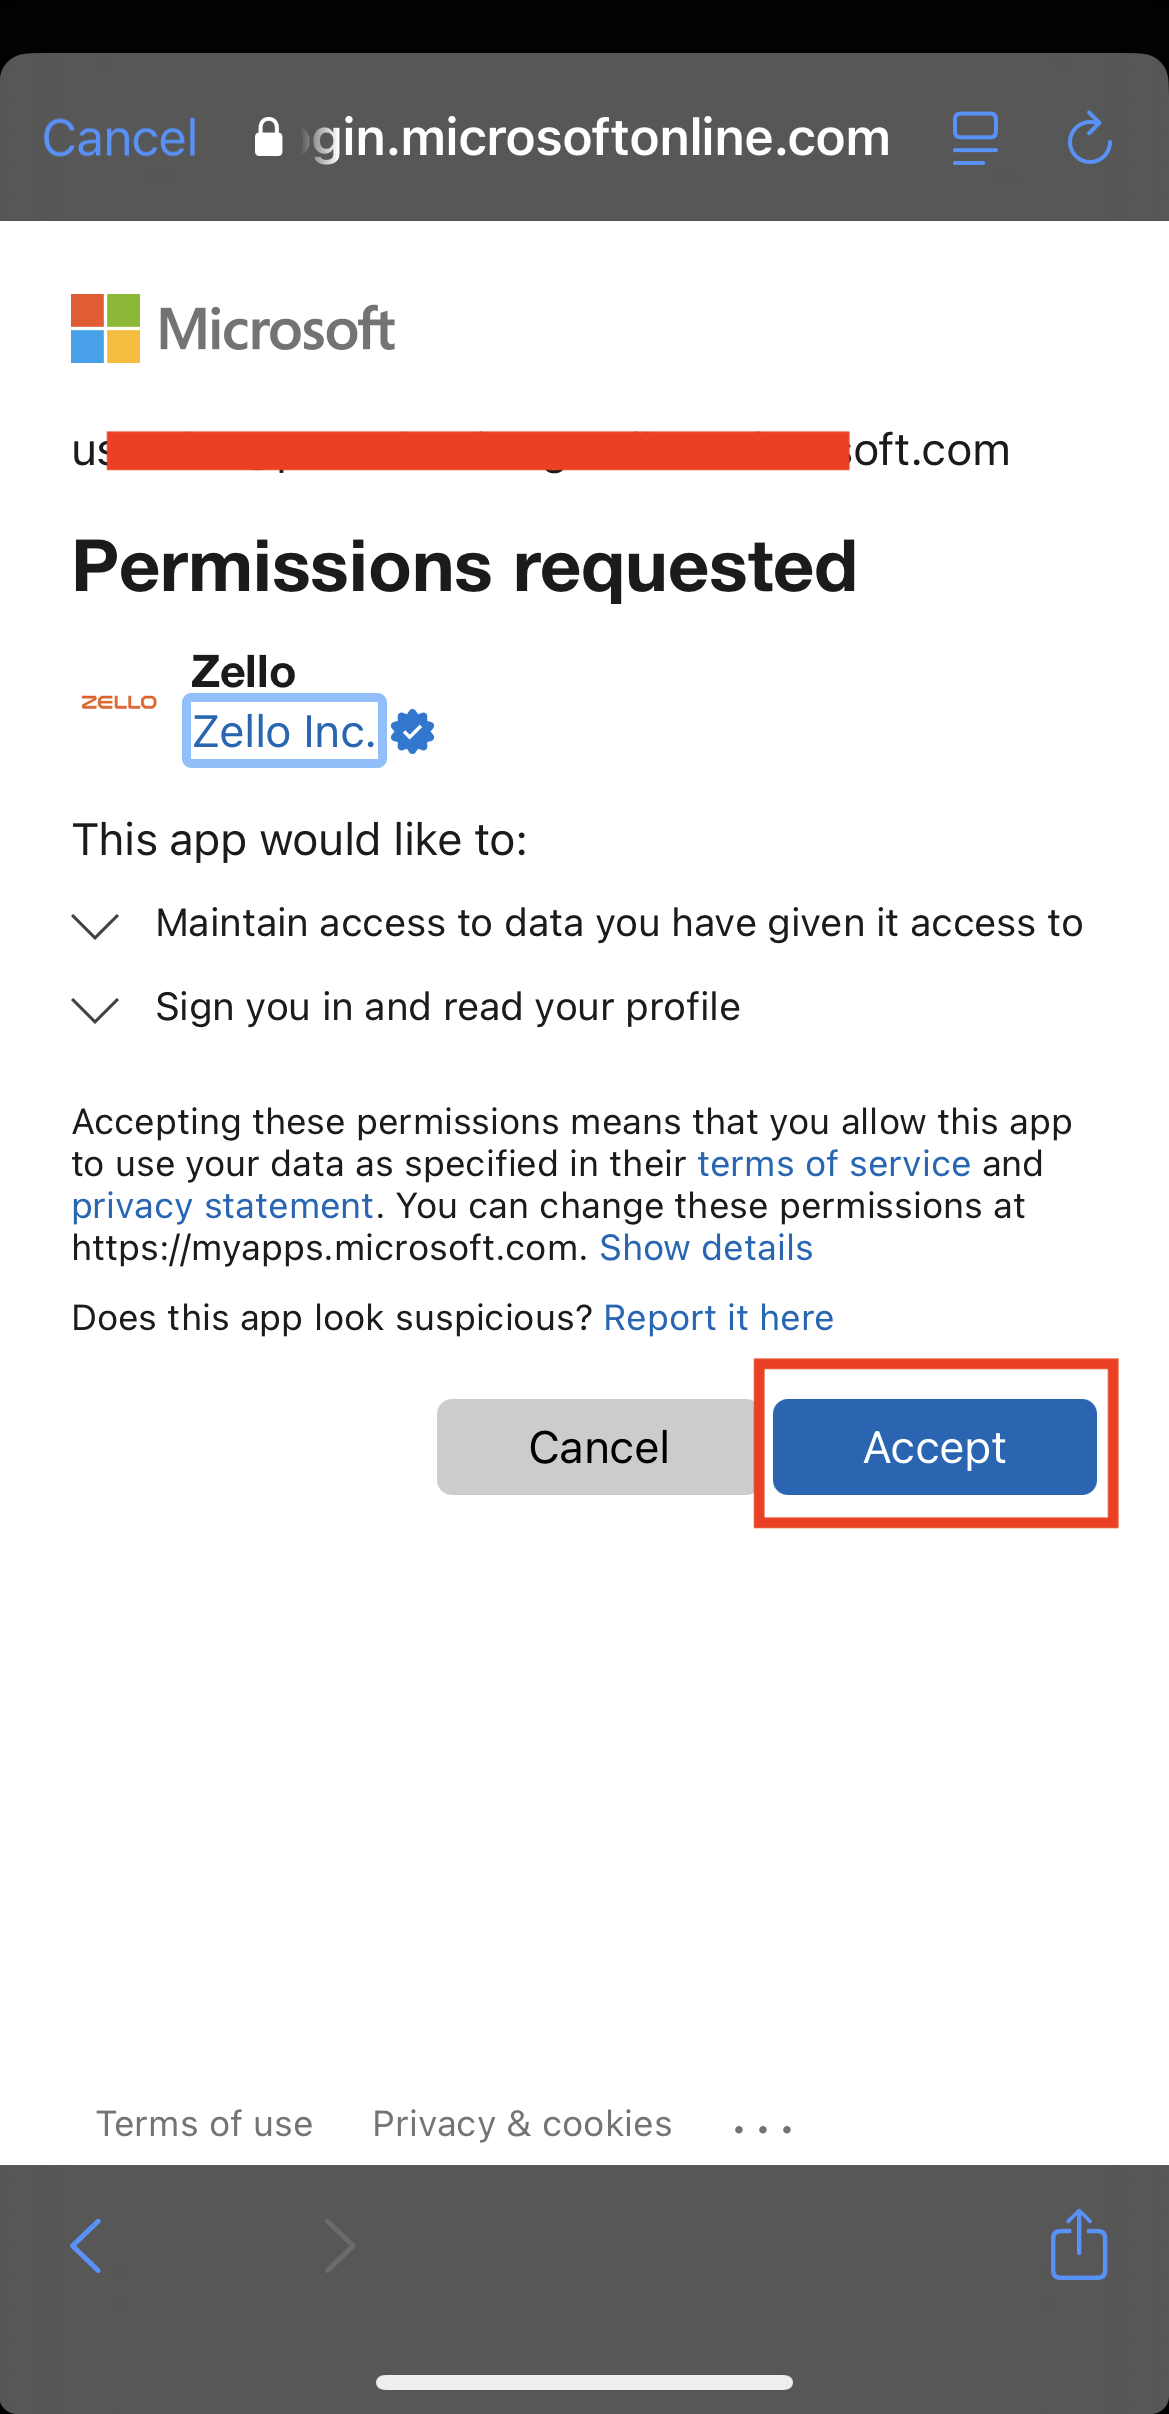Open the privacy statement link
1169x2414 pixels.
(x=223, y=1206)
